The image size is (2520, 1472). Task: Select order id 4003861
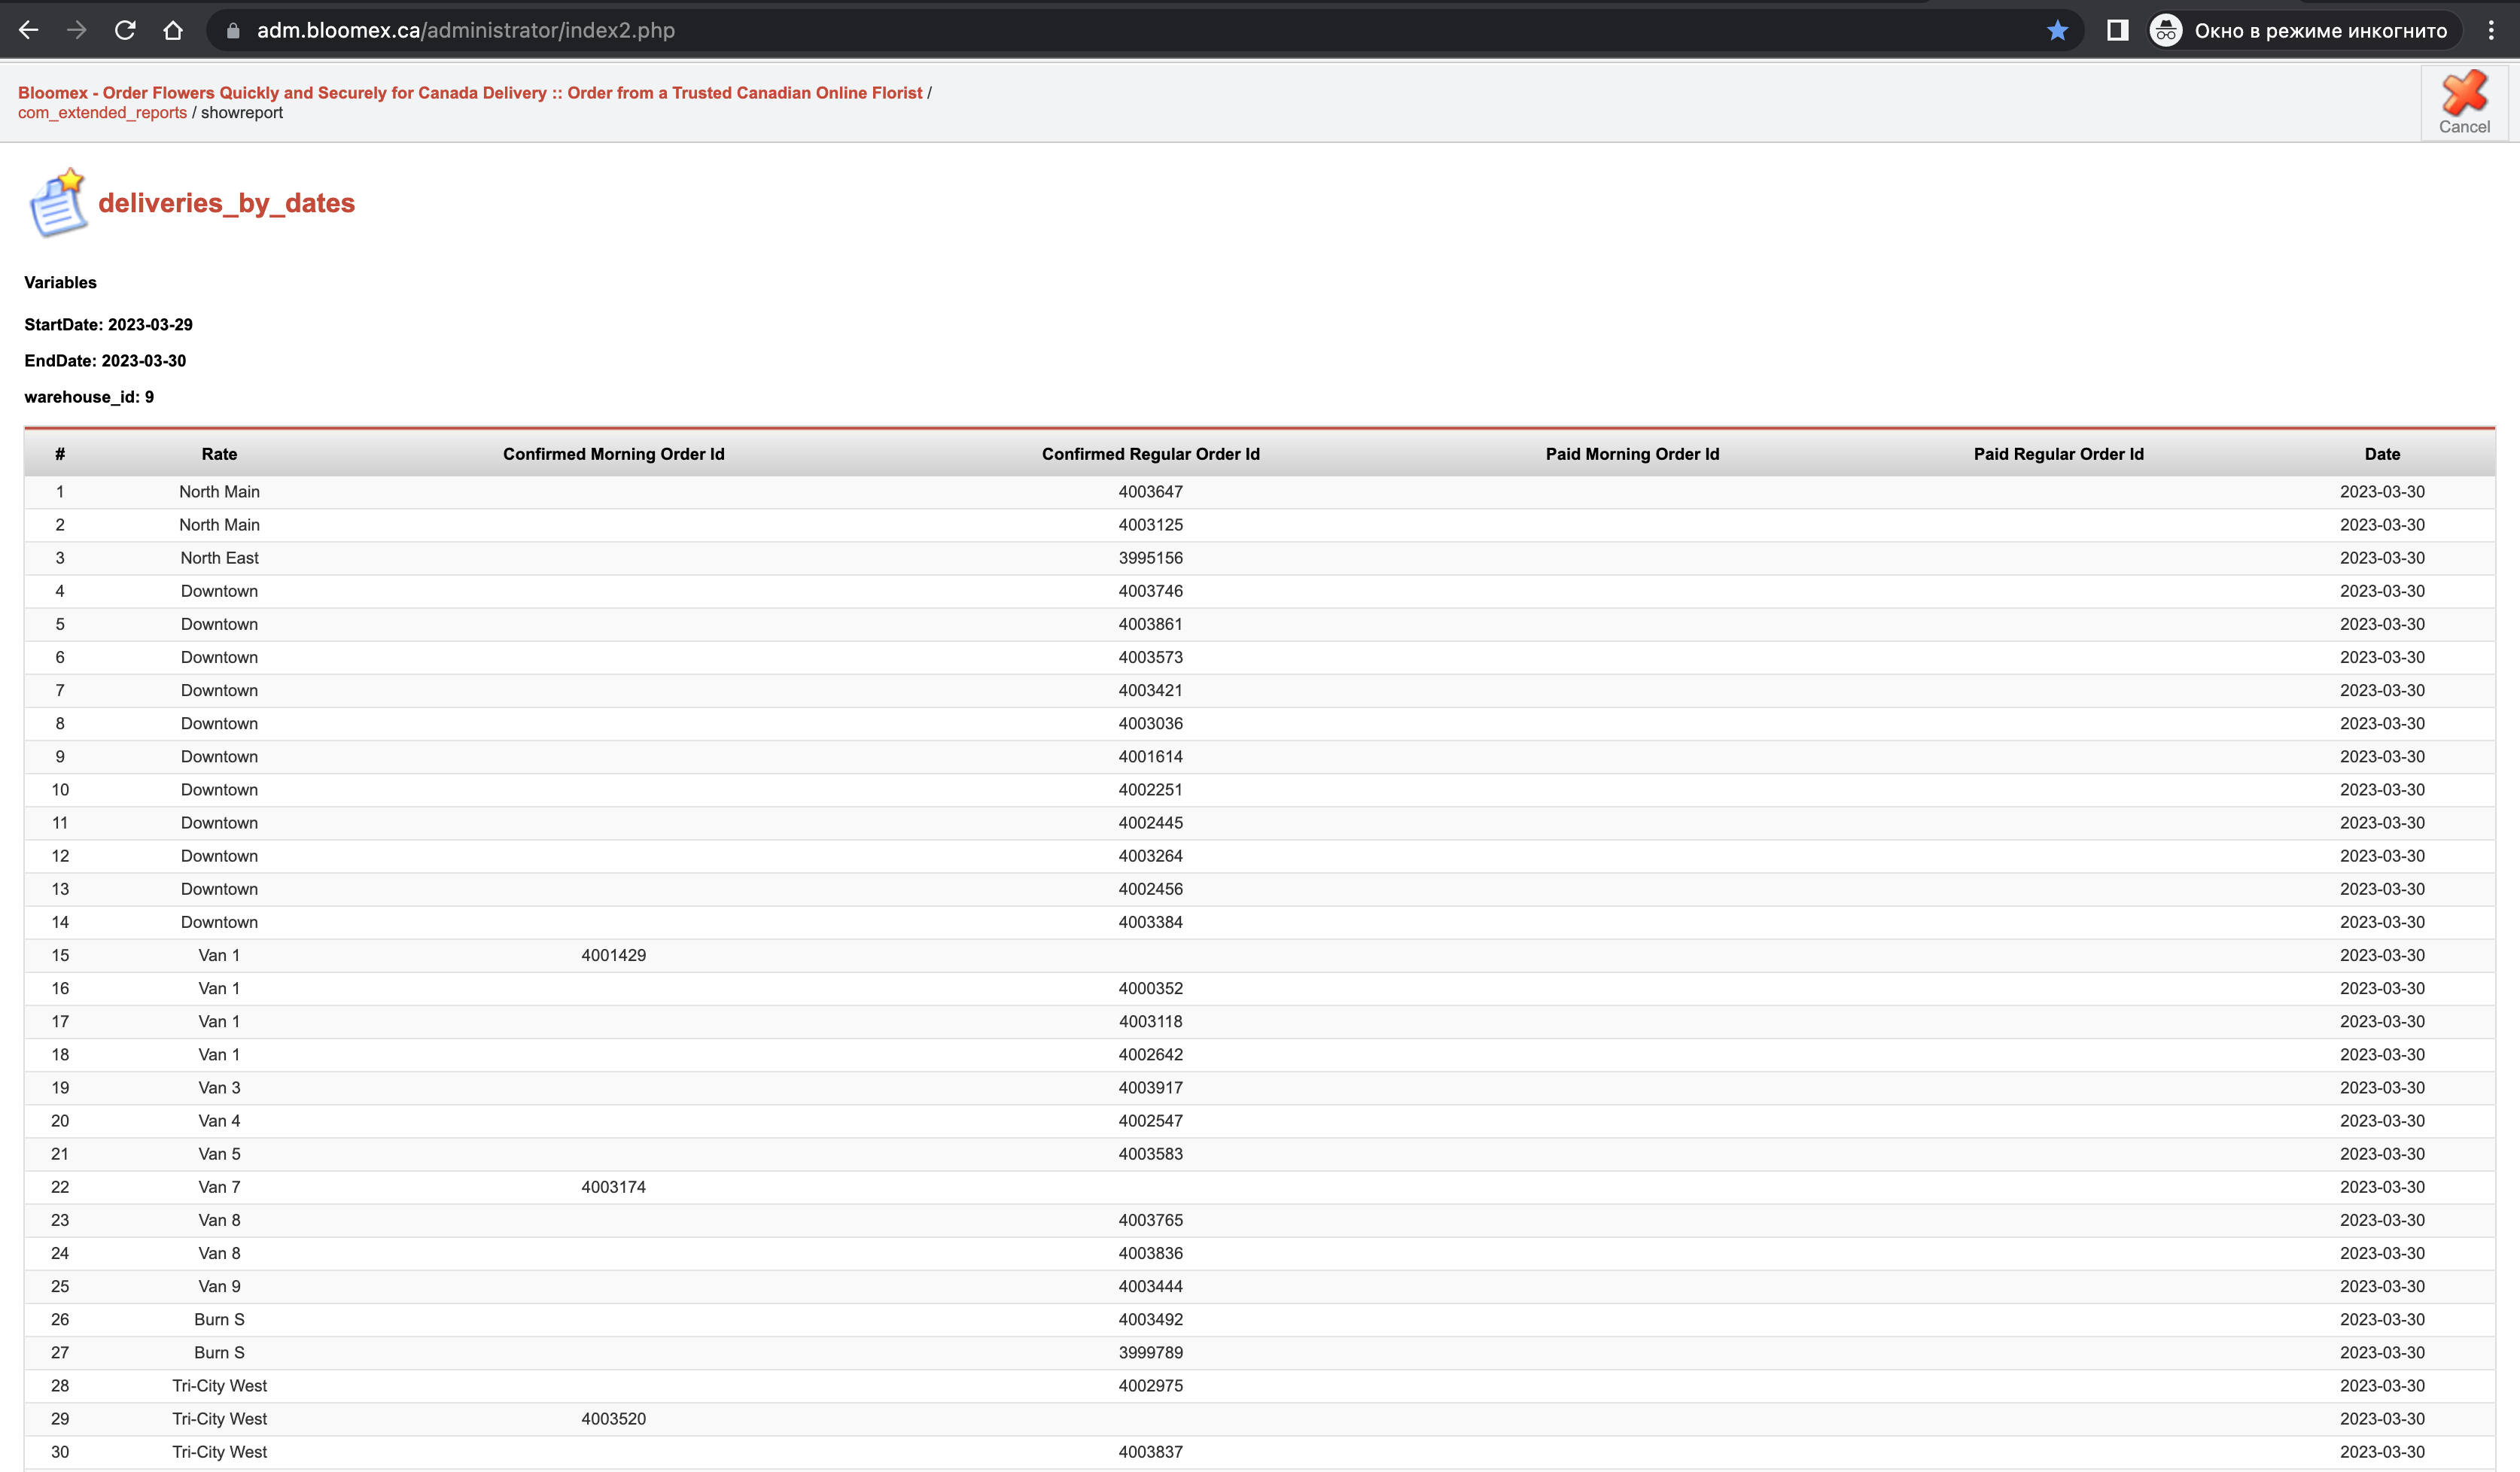click(x=1151, y=624)
